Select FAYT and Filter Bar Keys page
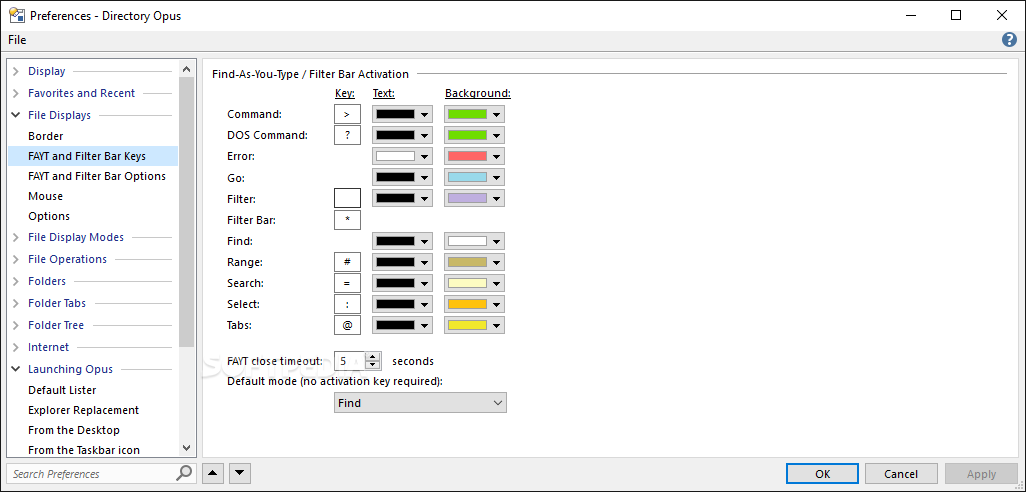Screen dimensions: 1026x492 click(92, 156)
